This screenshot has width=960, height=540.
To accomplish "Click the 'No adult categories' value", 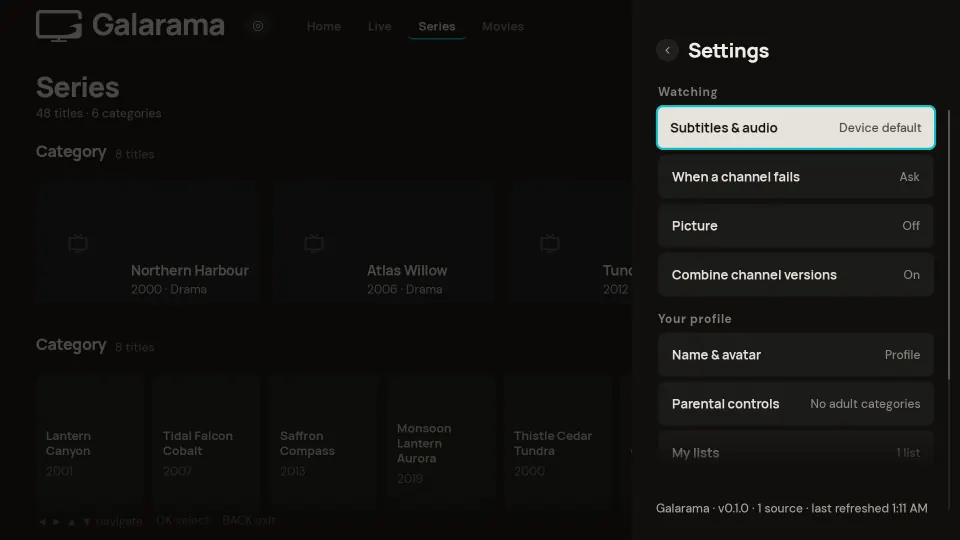I will [x=865, y=403].
